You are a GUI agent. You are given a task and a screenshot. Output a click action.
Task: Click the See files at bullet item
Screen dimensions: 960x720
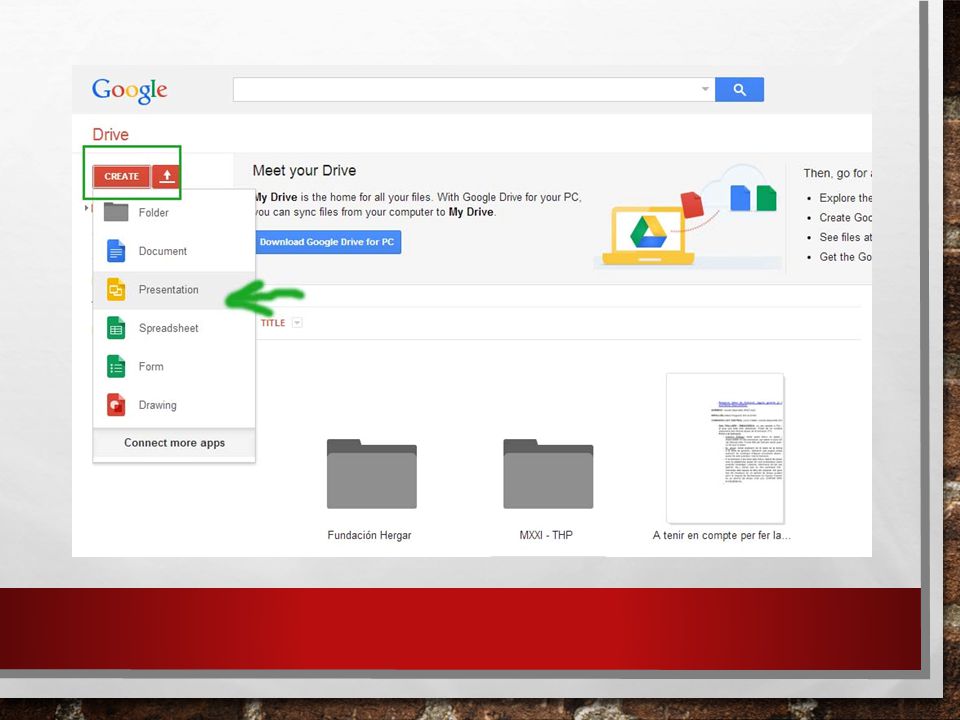(846, 237)
